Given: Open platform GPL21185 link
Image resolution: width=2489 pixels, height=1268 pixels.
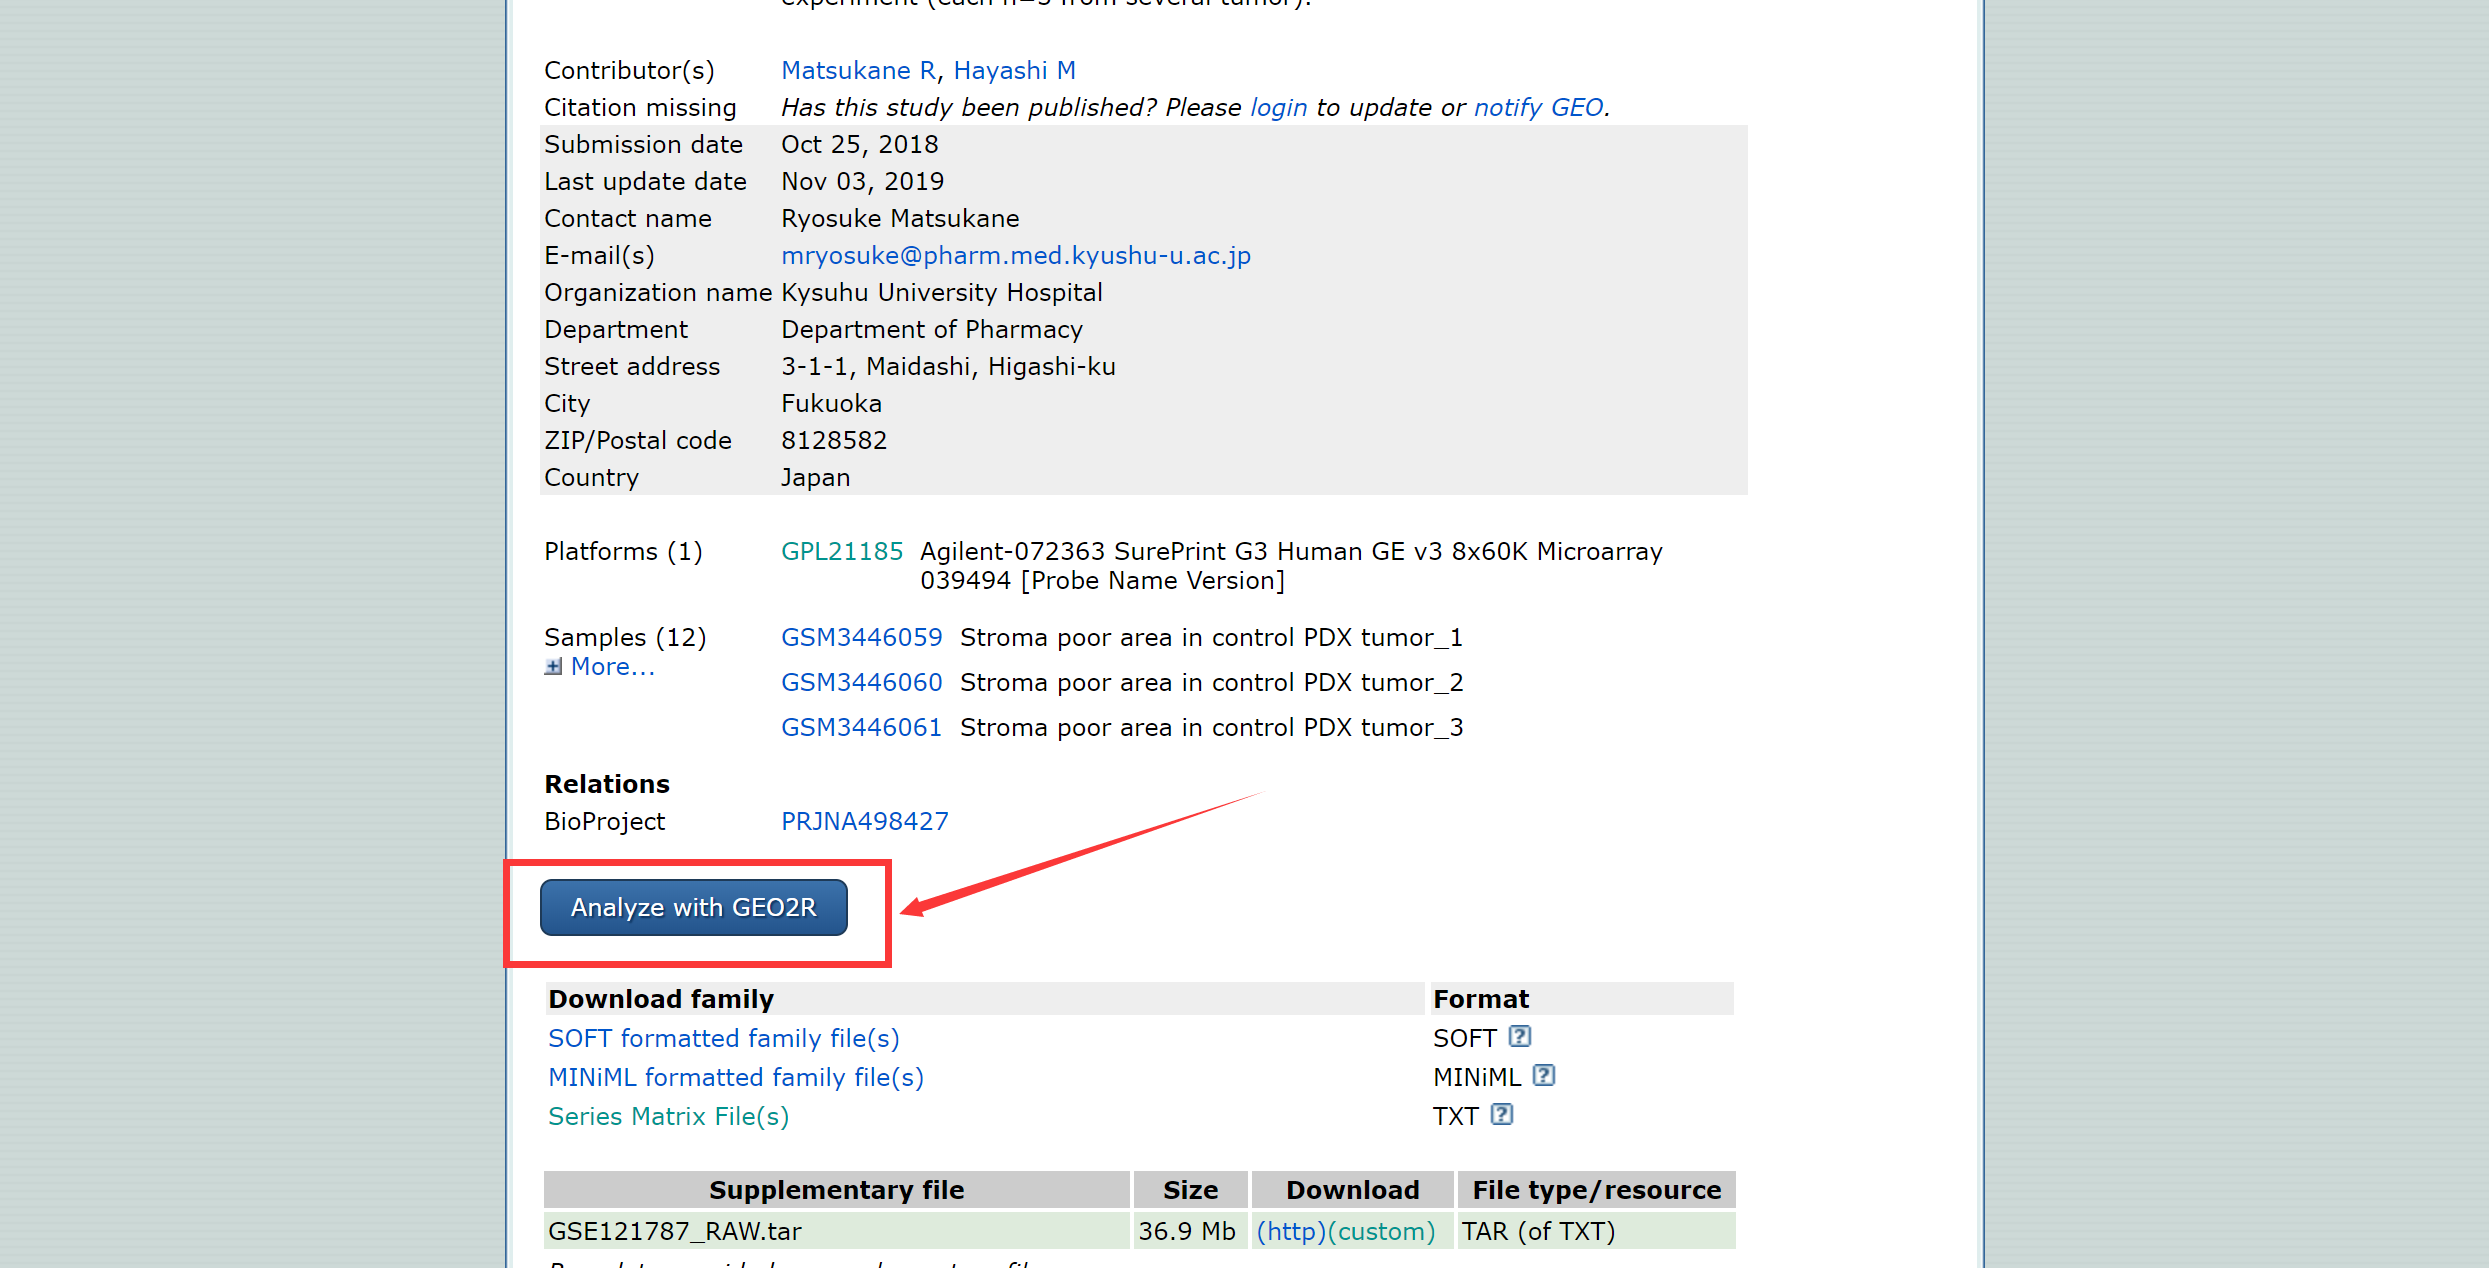Looking at the screenshot, I should [x=841, y=551].
